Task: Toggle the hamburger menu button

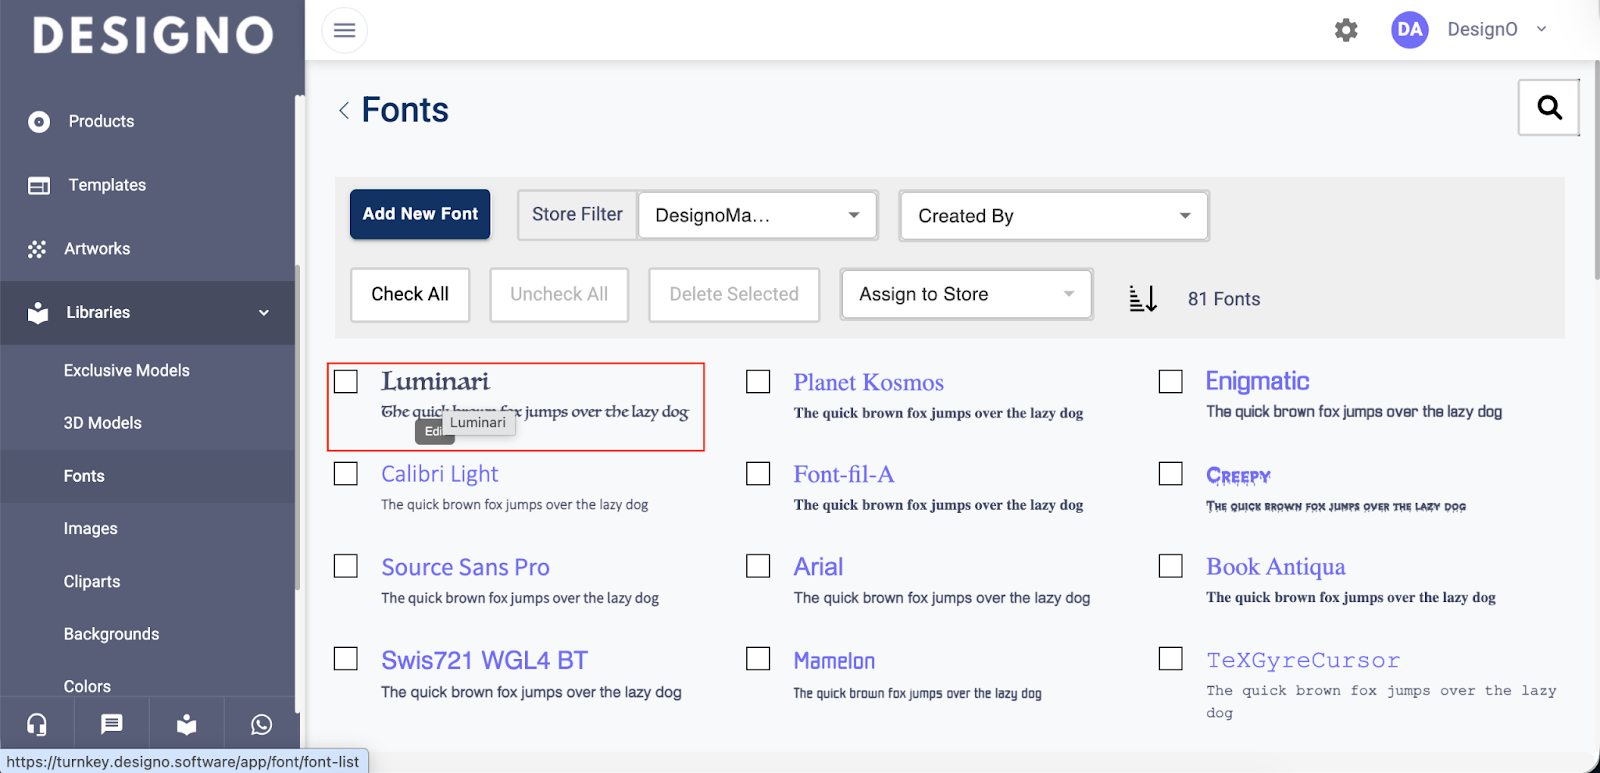Action: point(344,30)
